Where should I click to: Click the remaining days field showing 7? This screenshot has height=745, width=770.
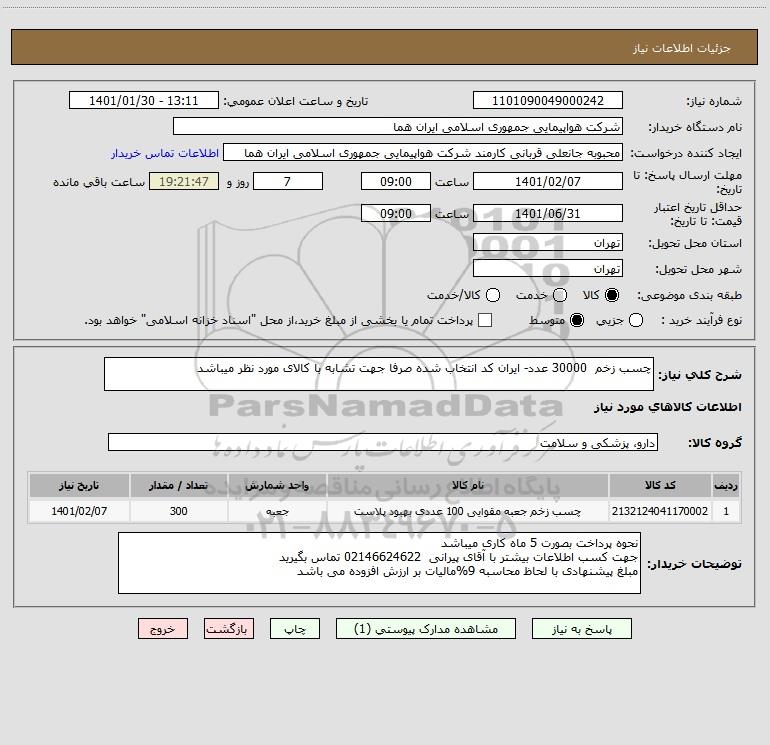coord(288,181)
